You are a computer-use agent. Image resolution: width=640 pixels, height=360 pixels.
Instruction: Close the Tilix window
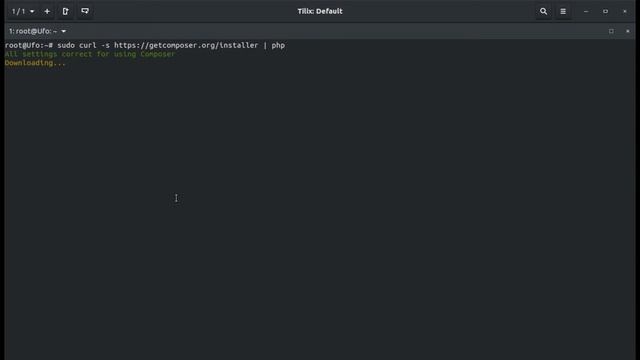click(624, 11)
